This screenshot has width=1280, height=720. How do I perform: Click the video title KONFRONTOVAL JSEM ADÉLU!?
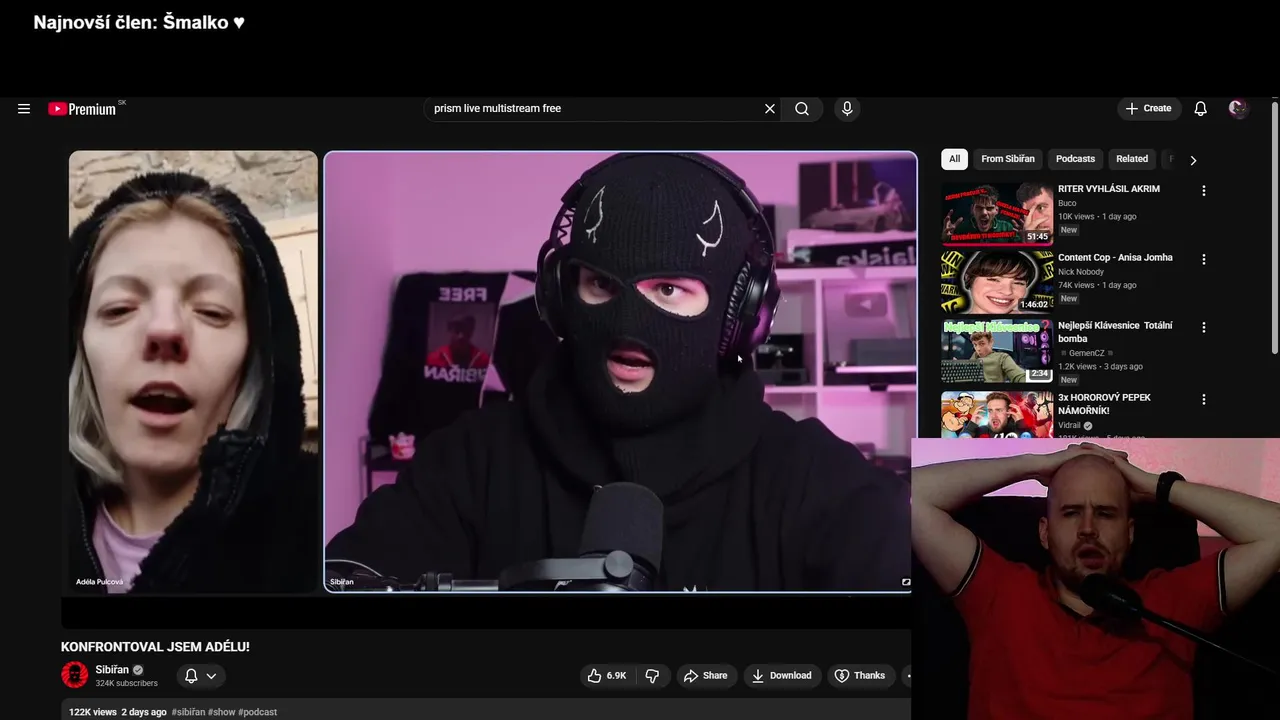tap(155, 647)
